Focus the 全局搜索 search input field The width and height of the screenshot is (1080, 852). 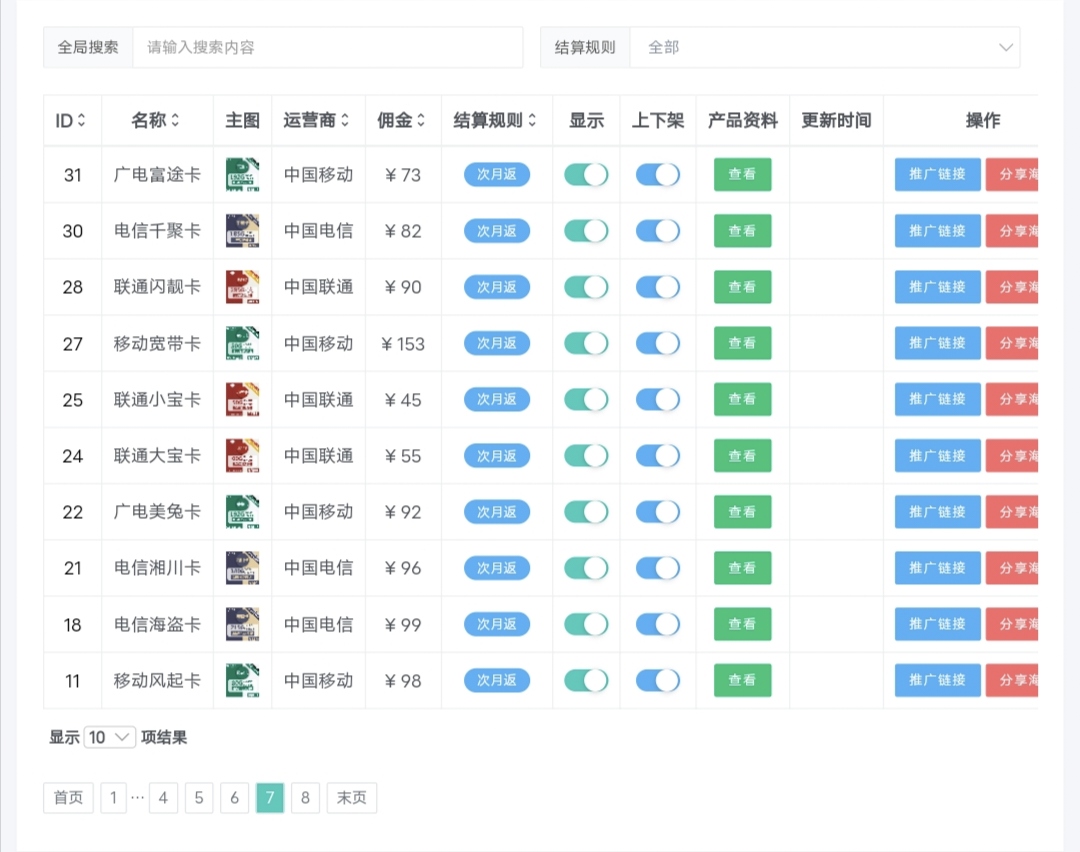point(327,47)
